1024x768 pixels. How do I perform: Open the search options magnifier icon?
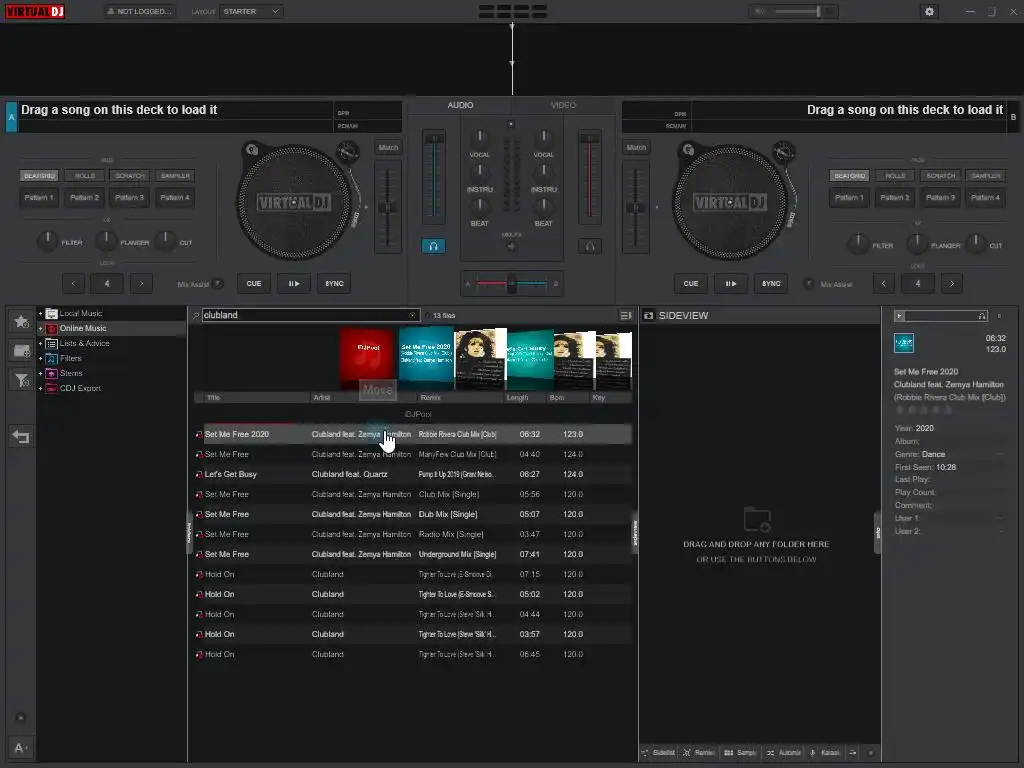(x=195, y=315)
